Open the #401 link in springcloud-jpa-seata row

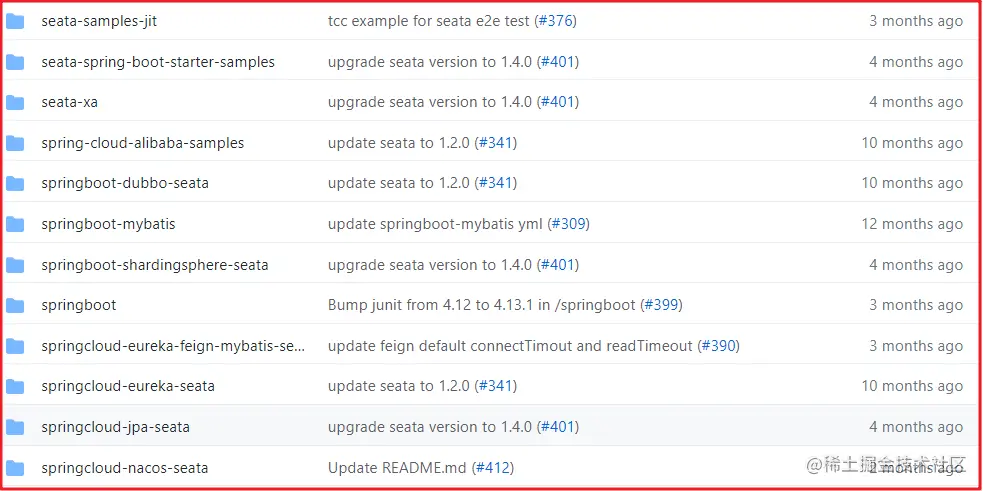click(557, 427)
